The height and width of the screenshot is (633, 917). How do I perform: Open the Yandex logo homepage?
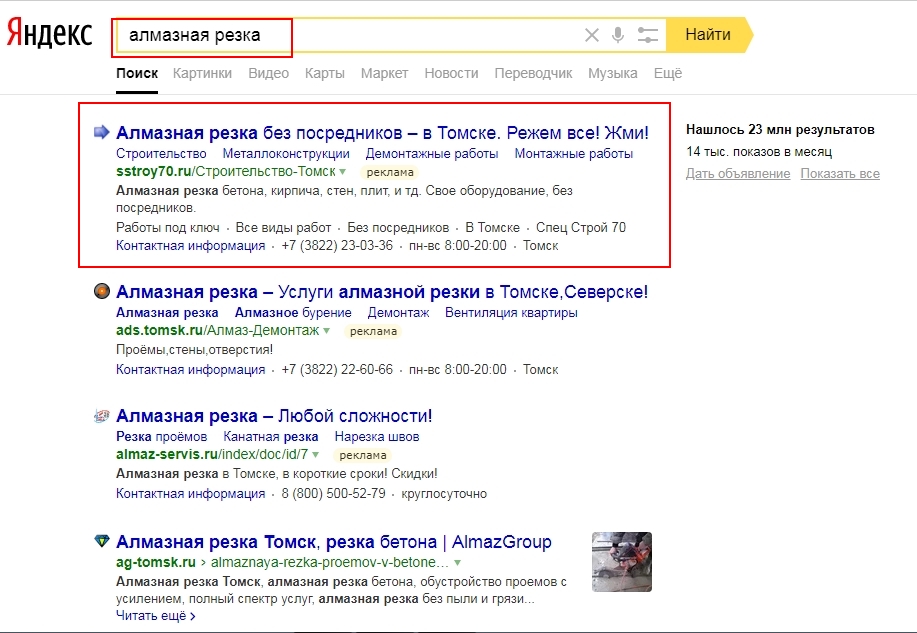[50, 32]
